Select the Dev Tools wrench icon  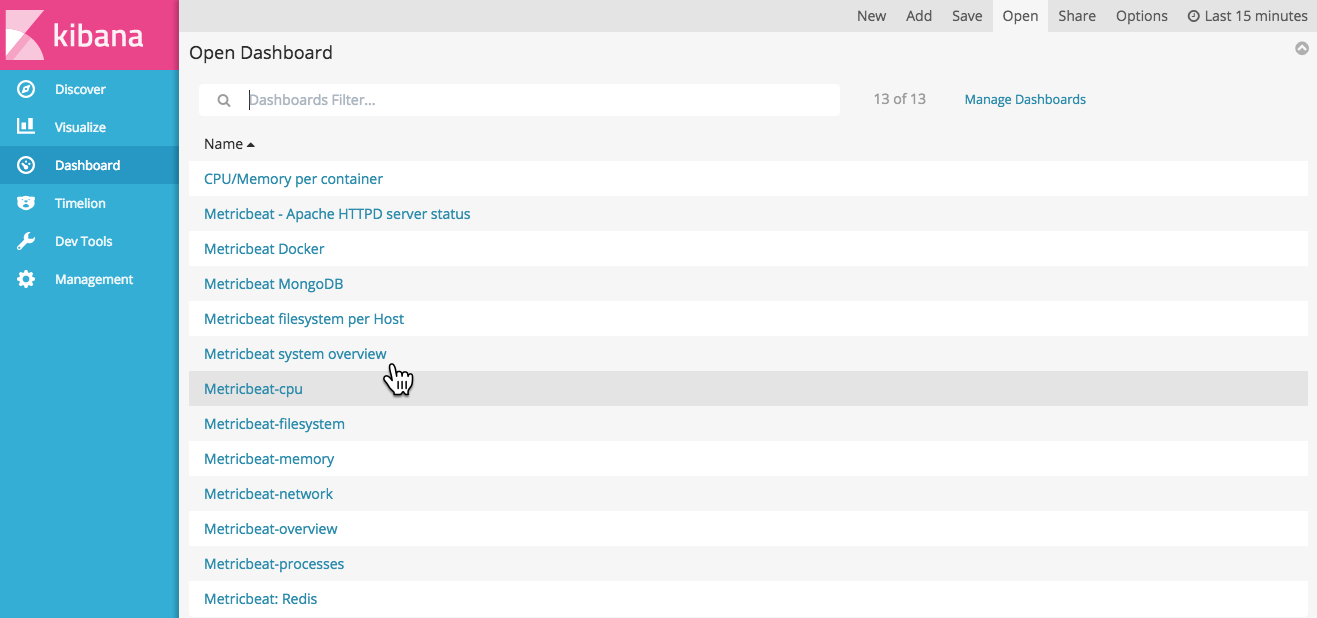coord(25,241)
